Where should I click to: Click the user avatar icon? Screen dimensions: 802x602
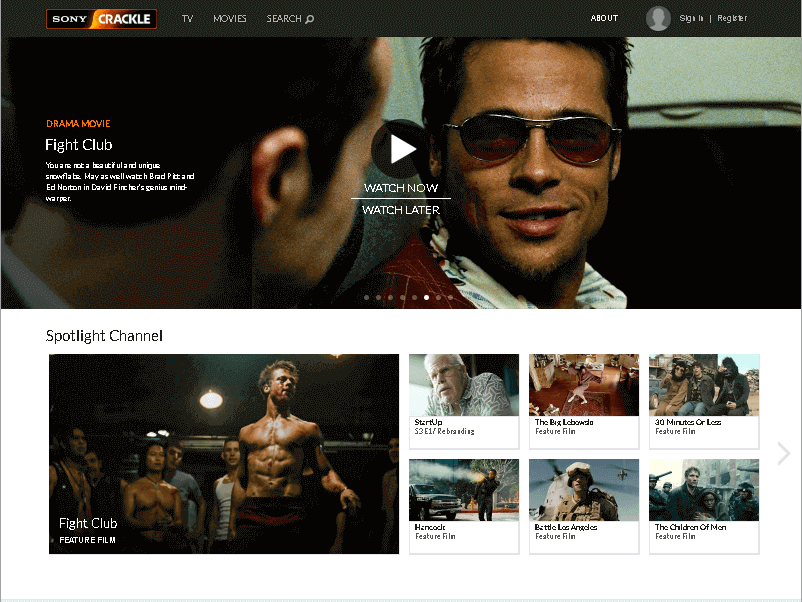coord(658,18)
